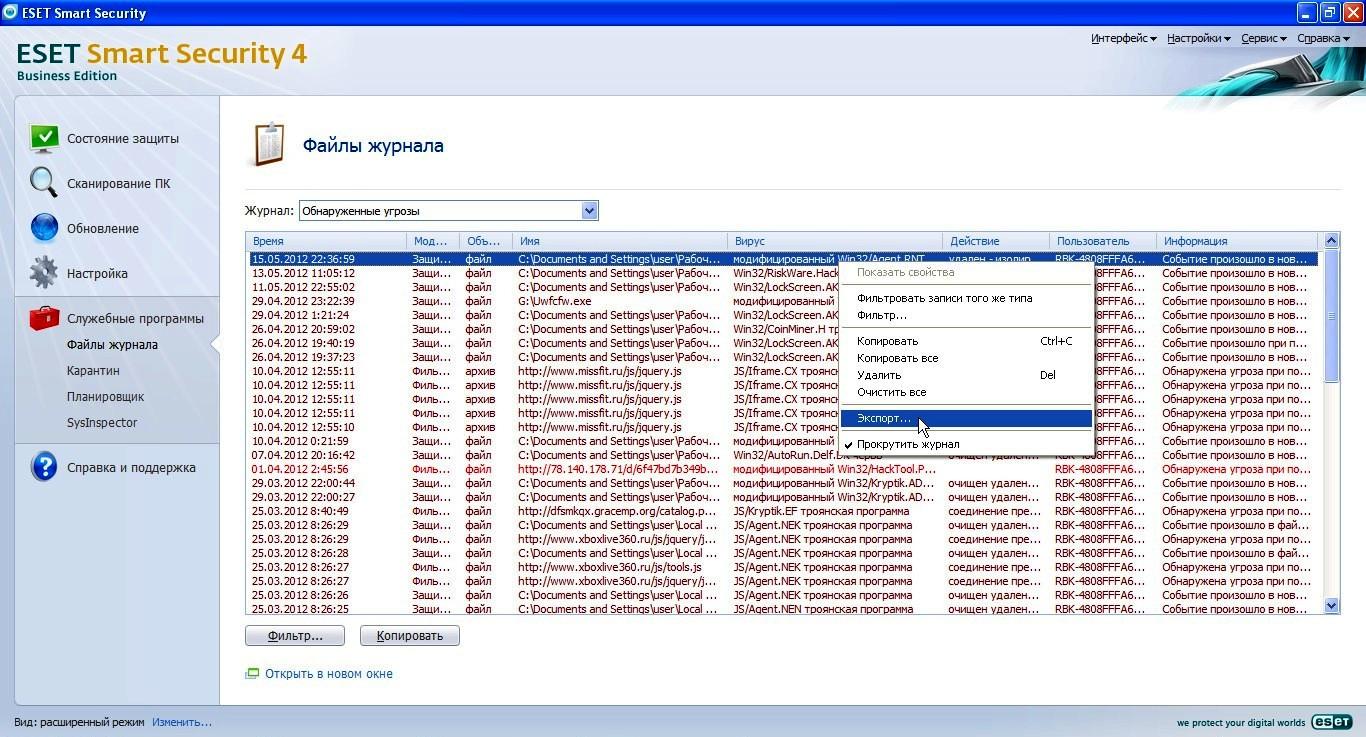
Task: Click the clipboard icon beside Файлы журнала heading
Action: pyautogui.click(x=268, y=144)
